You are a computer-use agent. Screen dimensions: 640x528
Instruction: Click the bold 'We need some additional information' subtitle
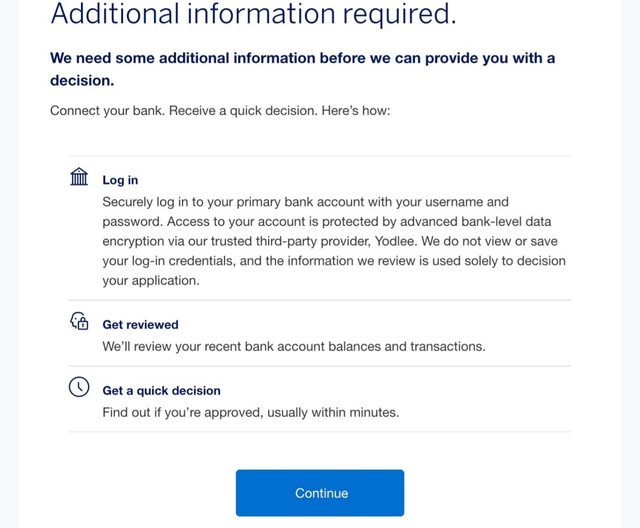tap(302, 69)
